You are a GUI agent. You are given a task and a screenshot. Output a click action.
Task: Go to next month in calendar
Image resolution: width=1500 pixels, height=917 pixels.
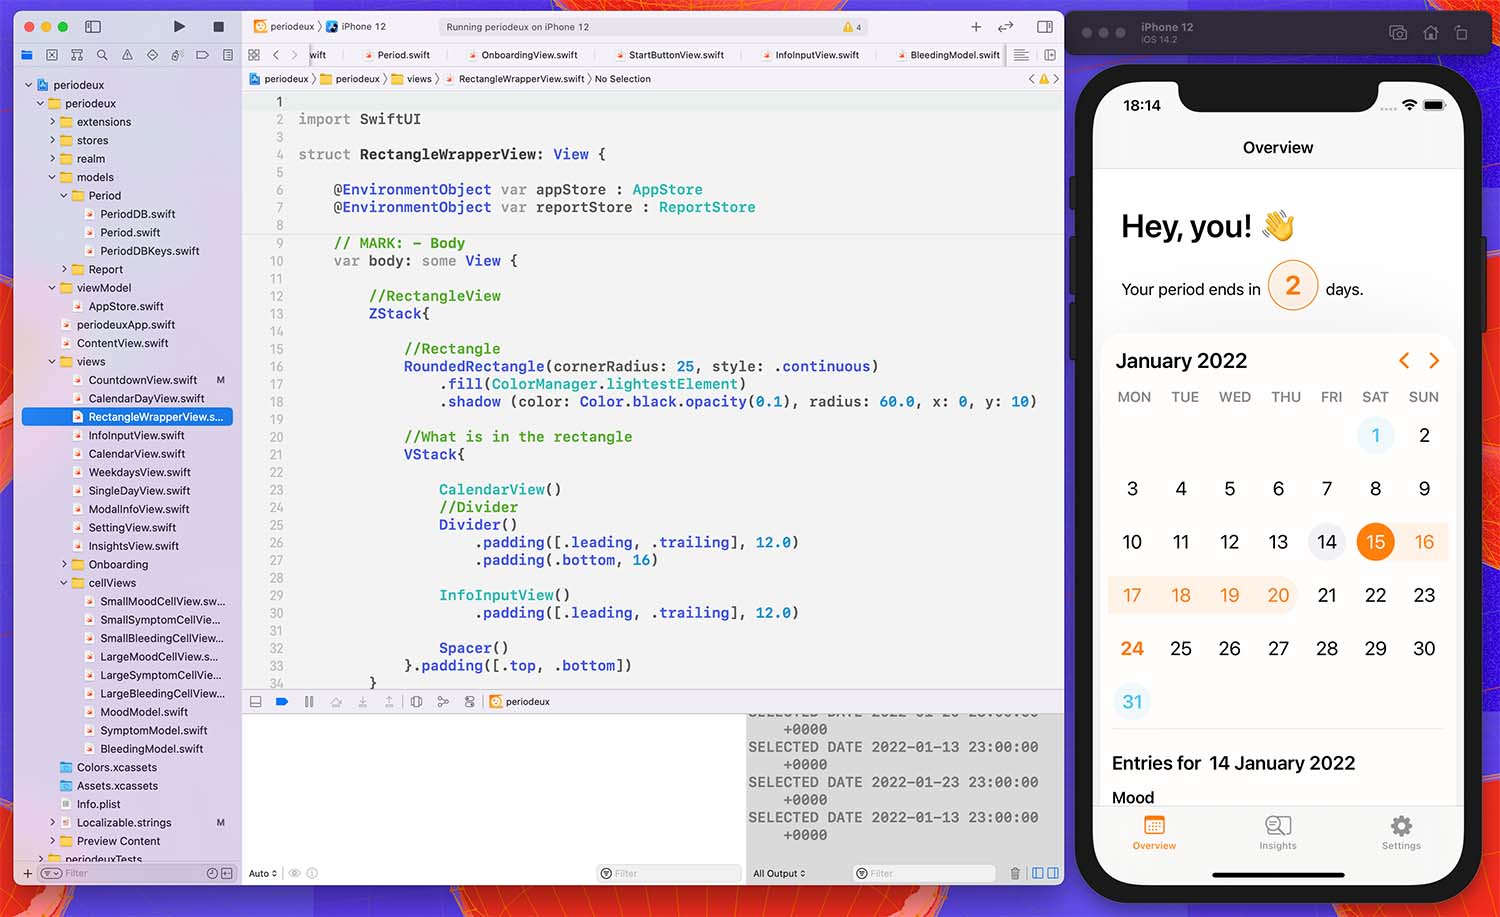[1434, 360]
